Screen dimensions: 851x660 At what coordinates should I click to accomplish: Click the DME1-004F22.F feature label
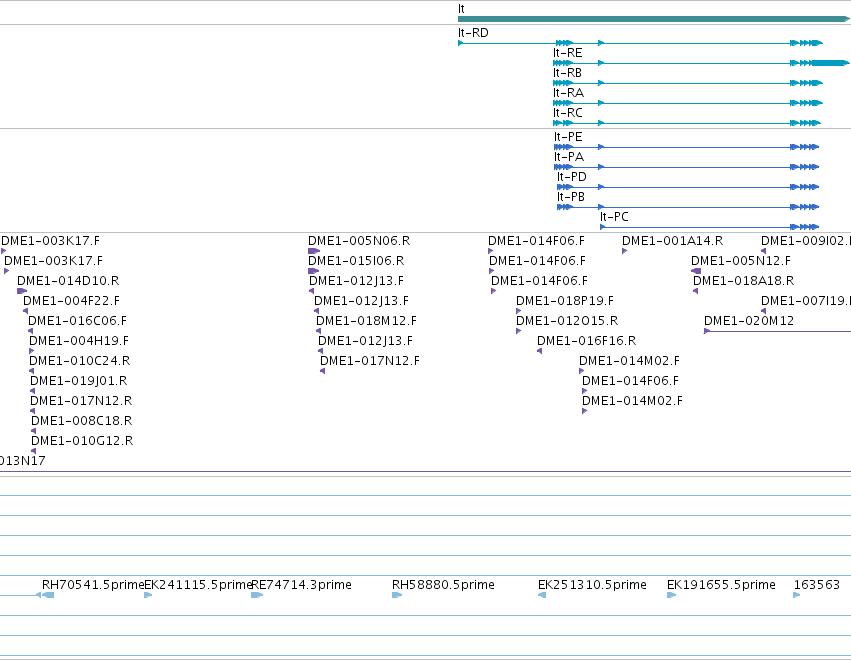71,301
